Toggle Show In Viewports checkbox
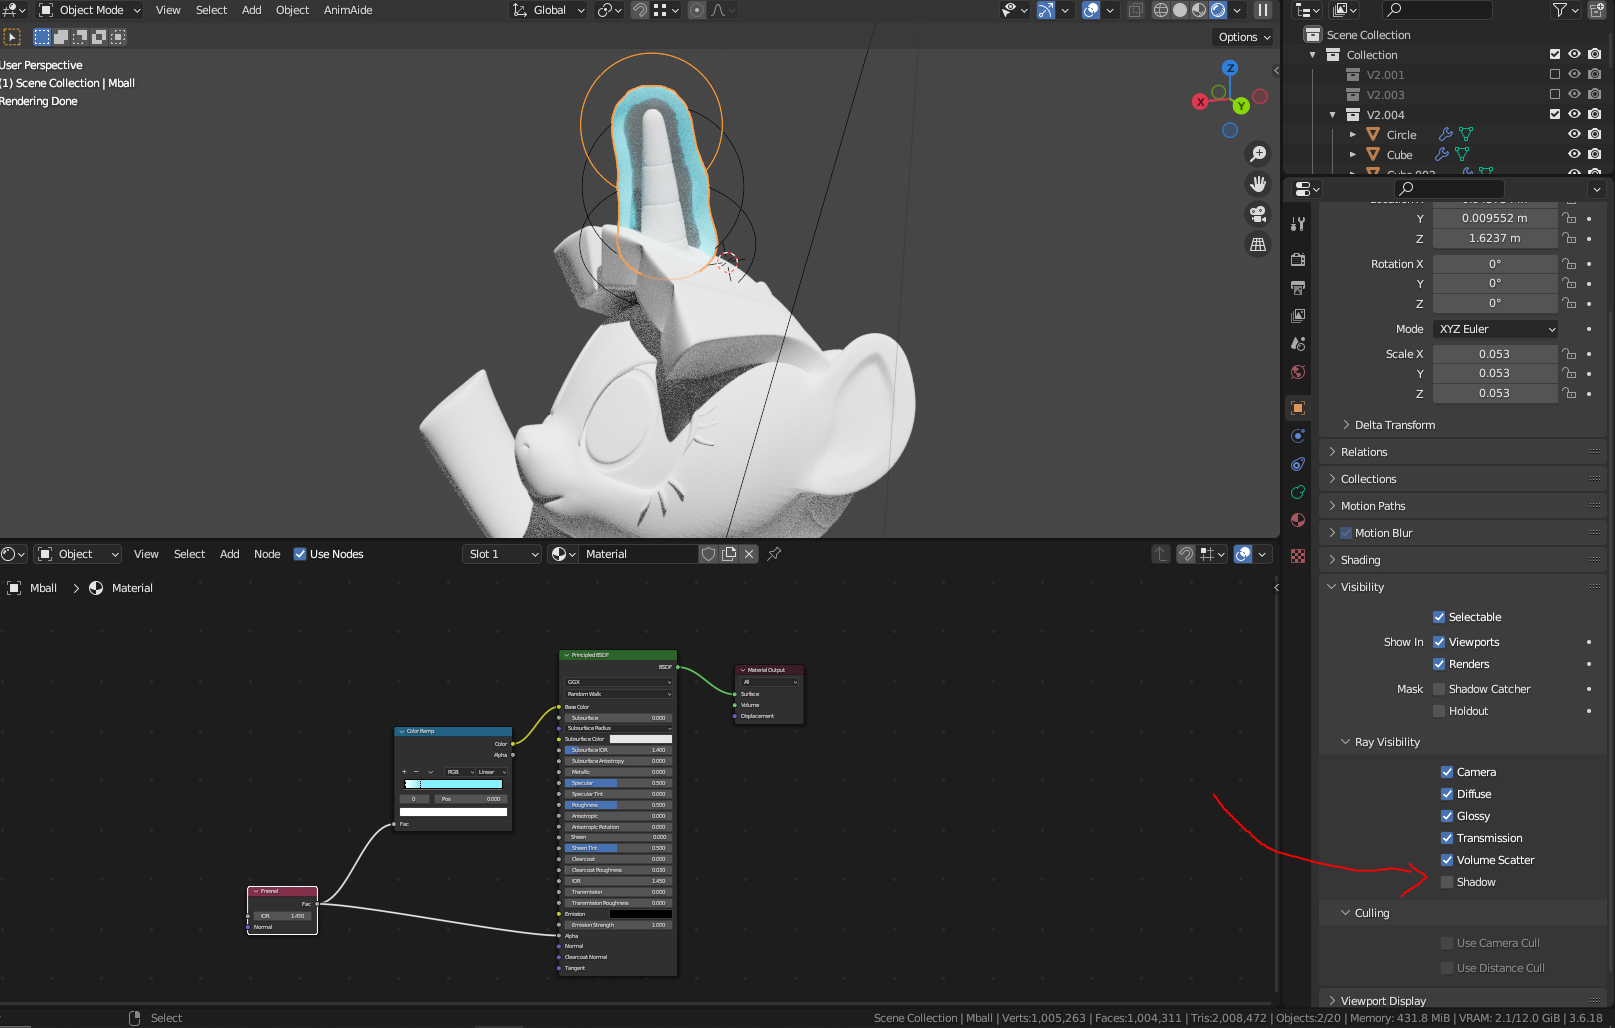The width and height of the screenshot is (1615, 1028). pos(1439,642)
